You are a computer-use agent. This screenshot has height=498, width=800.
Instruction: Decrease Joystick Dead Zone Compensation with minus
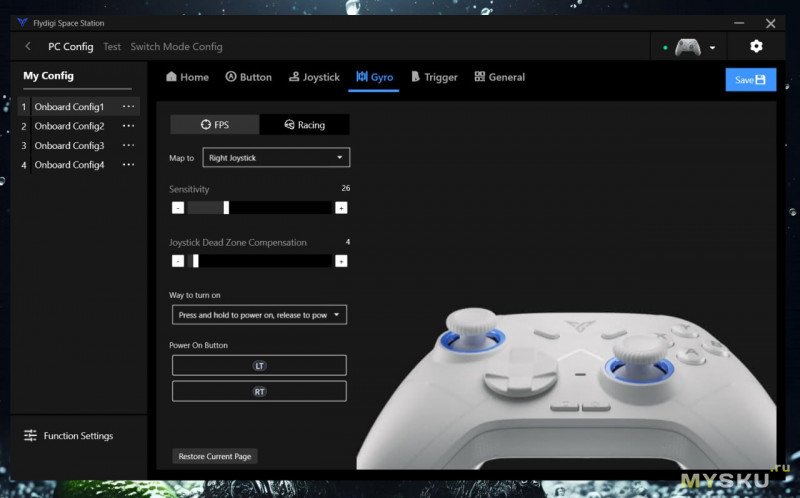coord(178,261)
